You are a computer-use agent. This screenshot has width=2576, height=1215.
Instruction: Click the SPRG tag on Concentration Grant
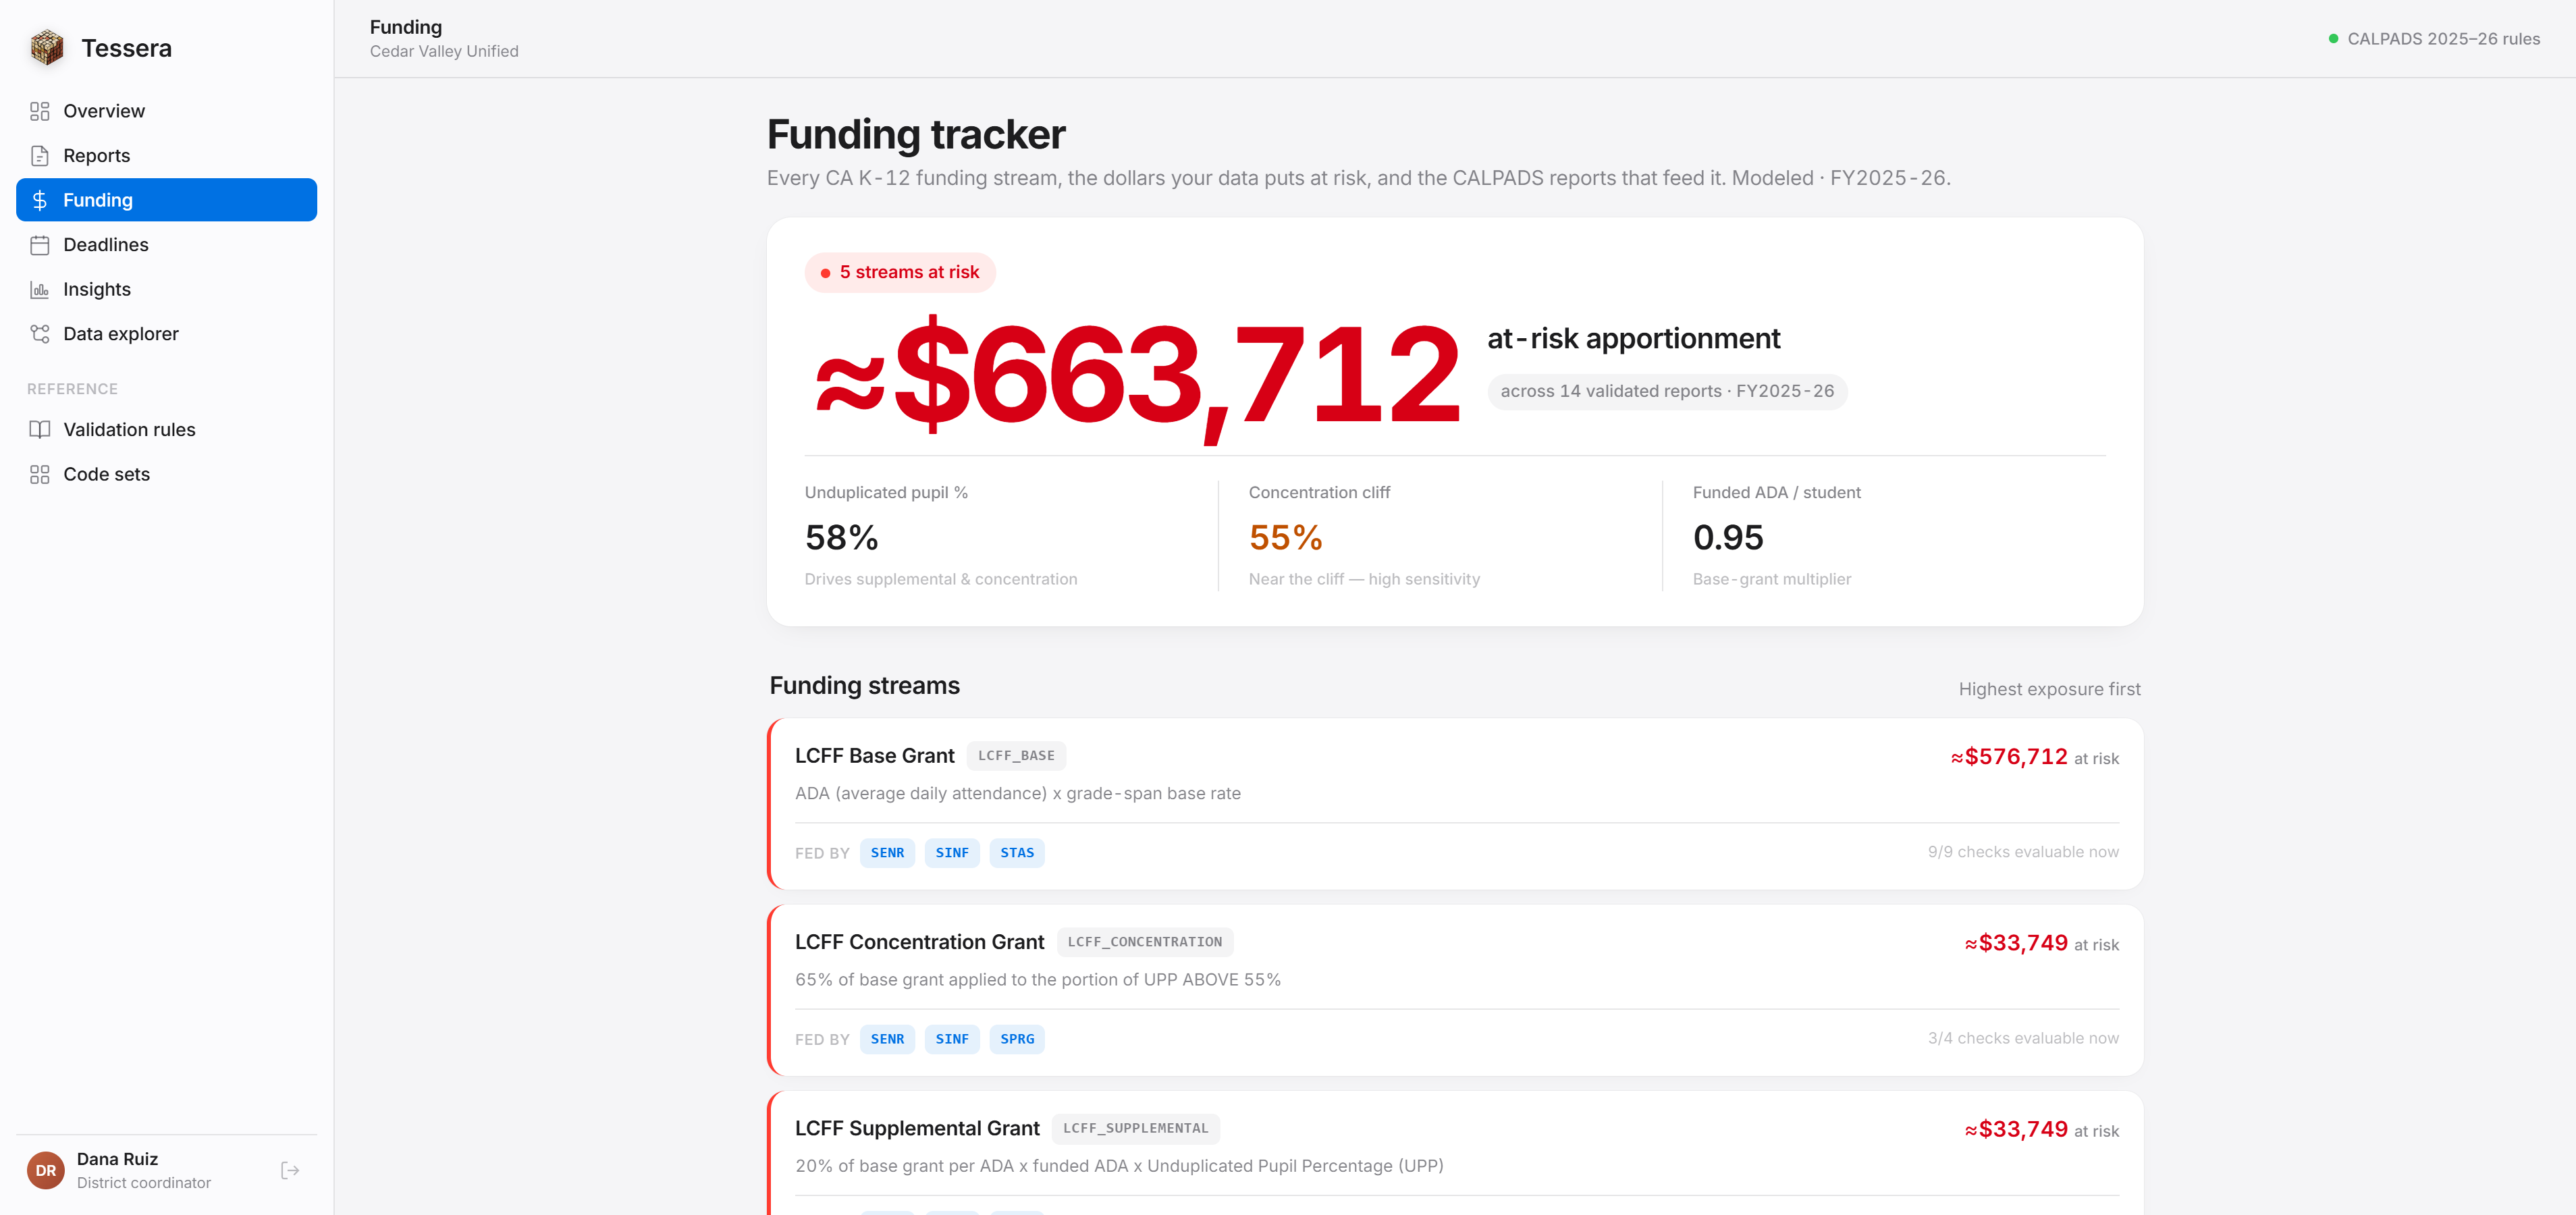point(1017,1039)
